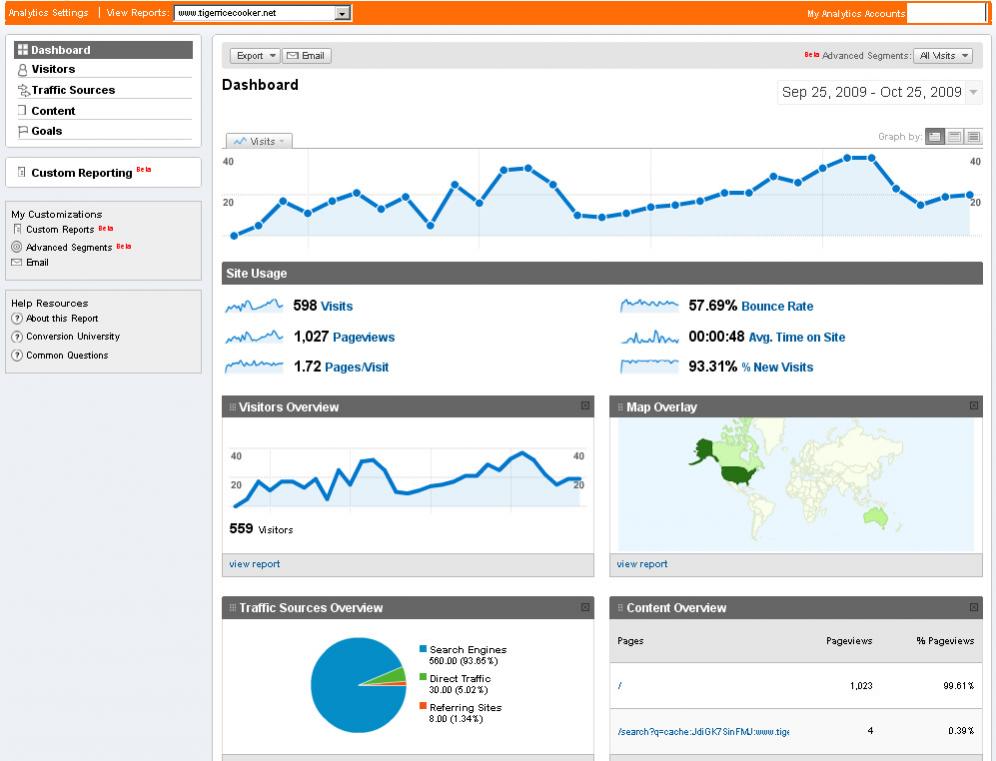996x761 pixels.
Task: Click Direct Traffic green legend swatch
Action: pyautogui.click(x=423, y=678)
